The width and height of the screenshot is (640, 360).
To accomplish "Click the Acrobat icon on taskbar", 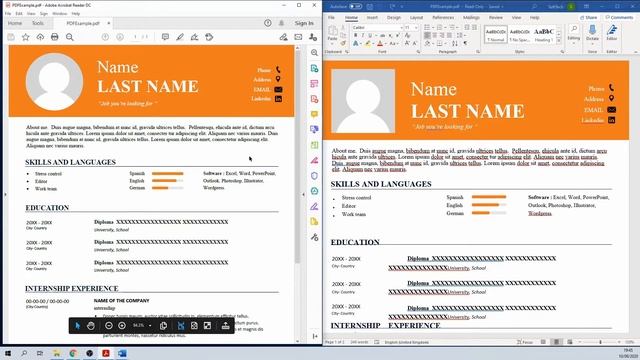I will click(106, 353).
